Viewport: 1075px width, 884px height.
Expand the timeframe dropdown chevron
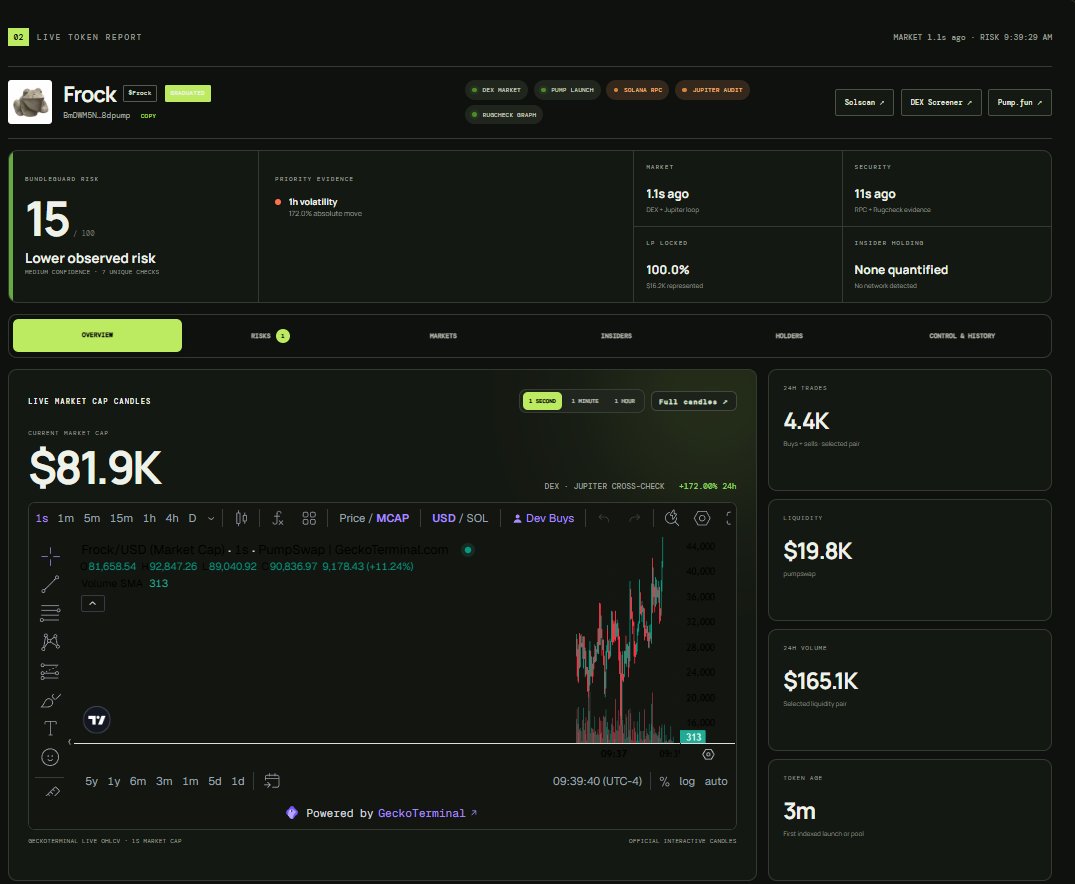211,518
